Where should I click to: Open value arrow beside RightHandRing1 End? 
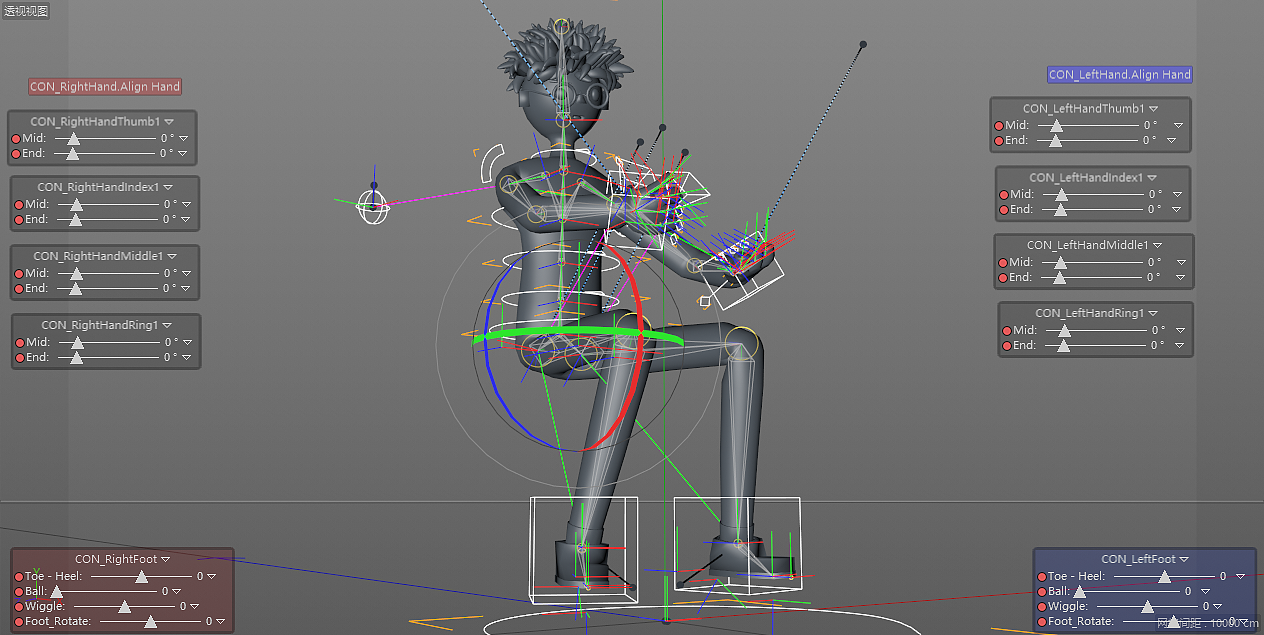pyautogui.click(x=186, y=357)
